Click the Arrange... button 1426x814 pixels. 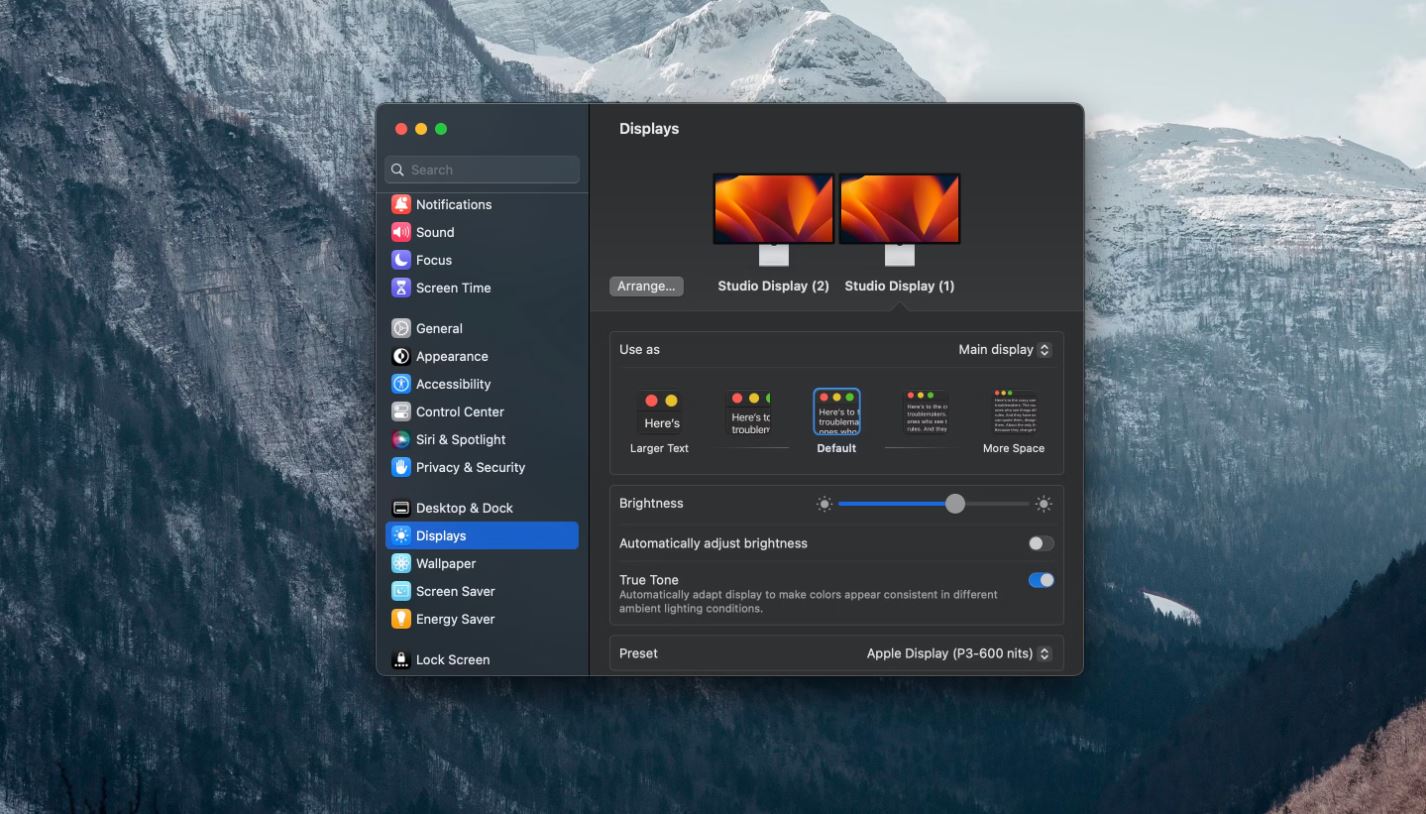click(646, 286)
